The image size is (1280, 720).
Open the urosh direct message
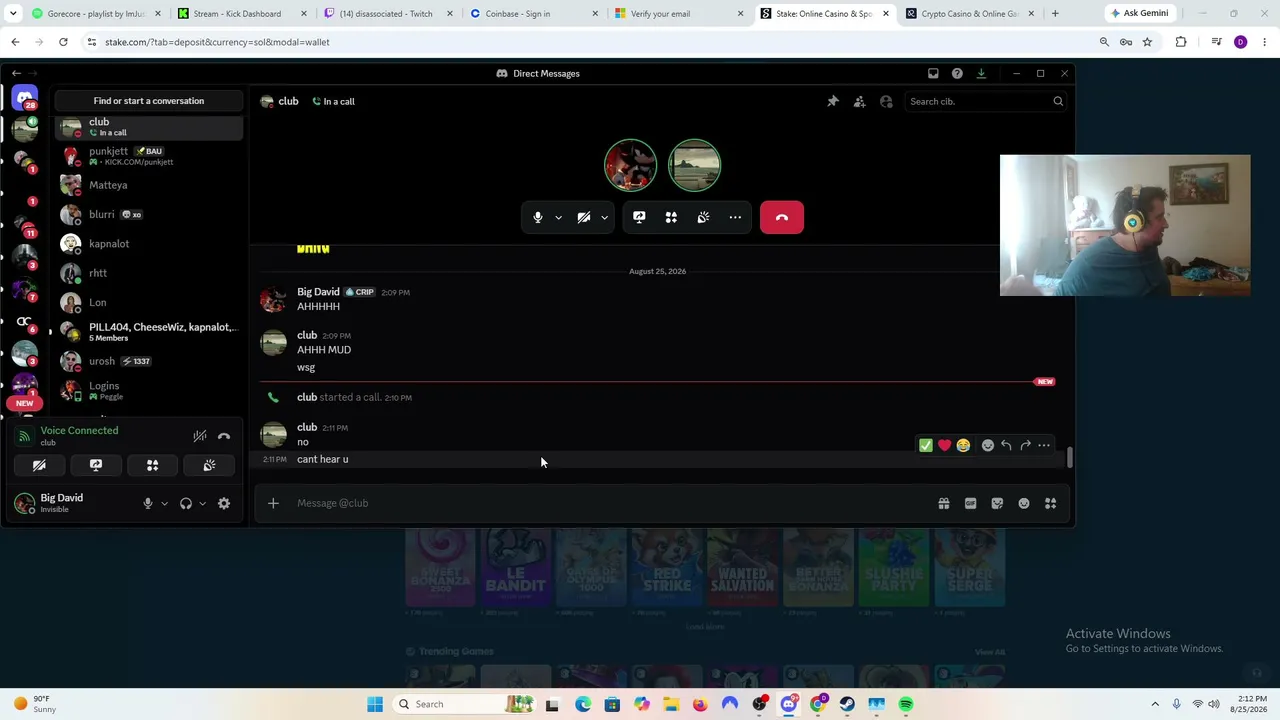point(149,361)
